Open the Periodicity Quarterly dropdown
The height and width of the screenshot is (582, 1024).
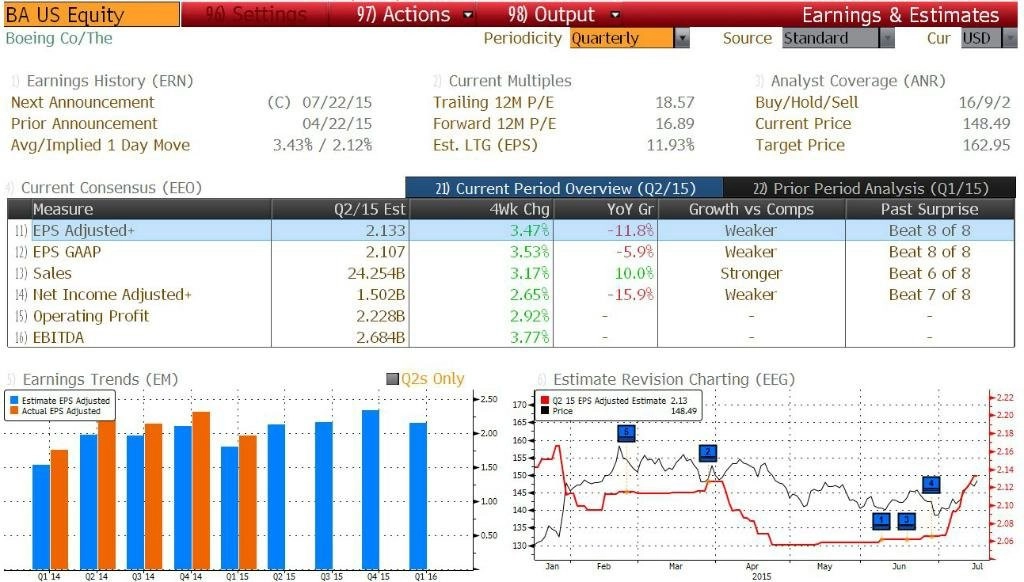point(621,39)
